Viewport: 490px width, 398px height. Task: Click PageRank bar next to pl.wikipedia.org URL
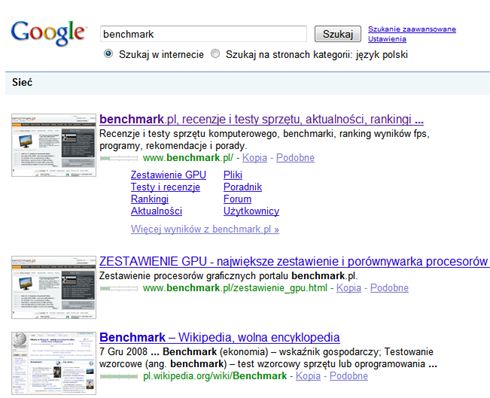coord(119,377)
